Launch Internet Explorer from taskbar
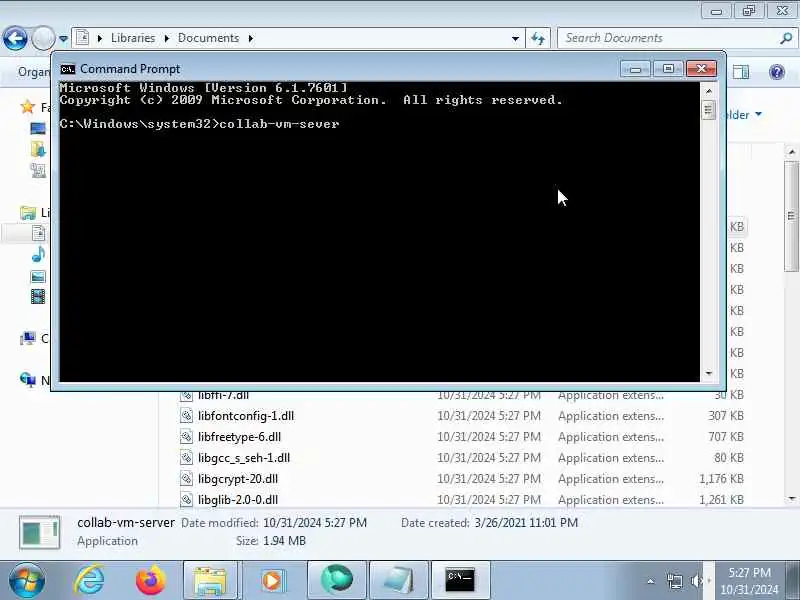Viewport: 800px width, 600px height. point(90,580)
